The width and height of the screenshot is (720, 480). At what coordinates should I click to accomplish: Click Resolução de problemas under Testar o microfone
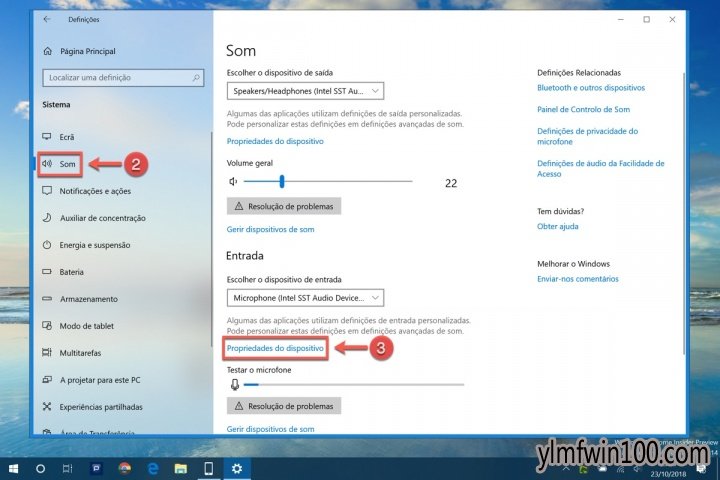tap(284, 406)
